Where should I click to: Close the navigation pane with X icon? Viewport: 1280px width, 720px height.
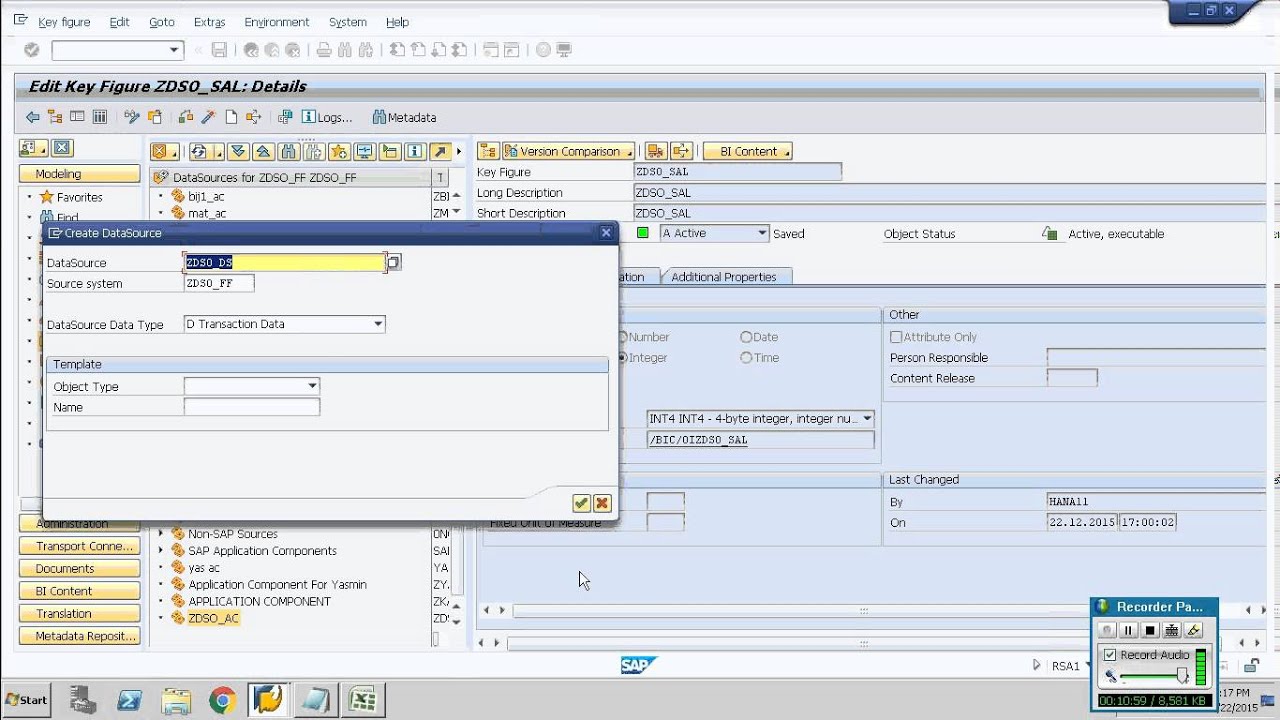pos(62,148)
